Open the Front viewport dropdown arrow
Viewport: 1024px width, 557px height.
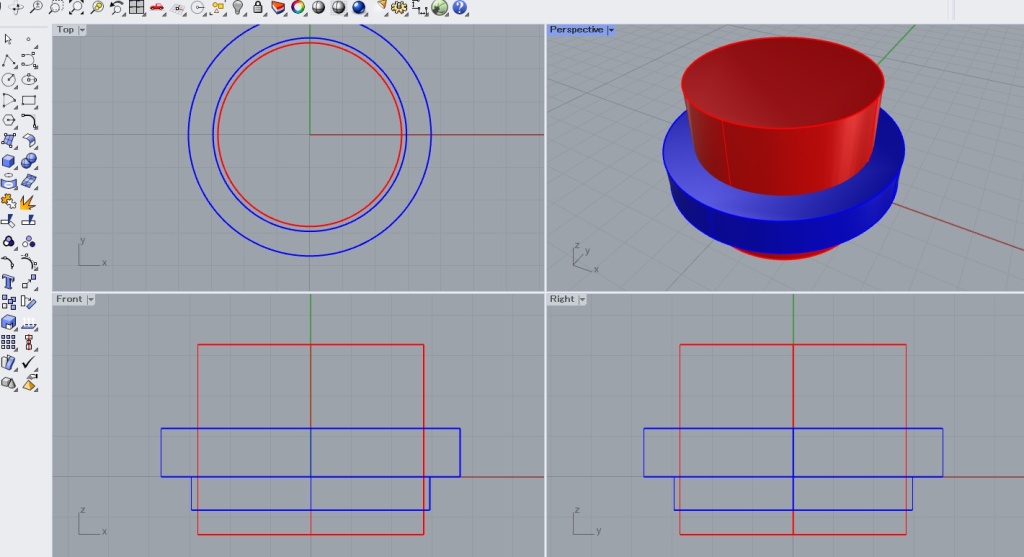(x=90, y=299)
